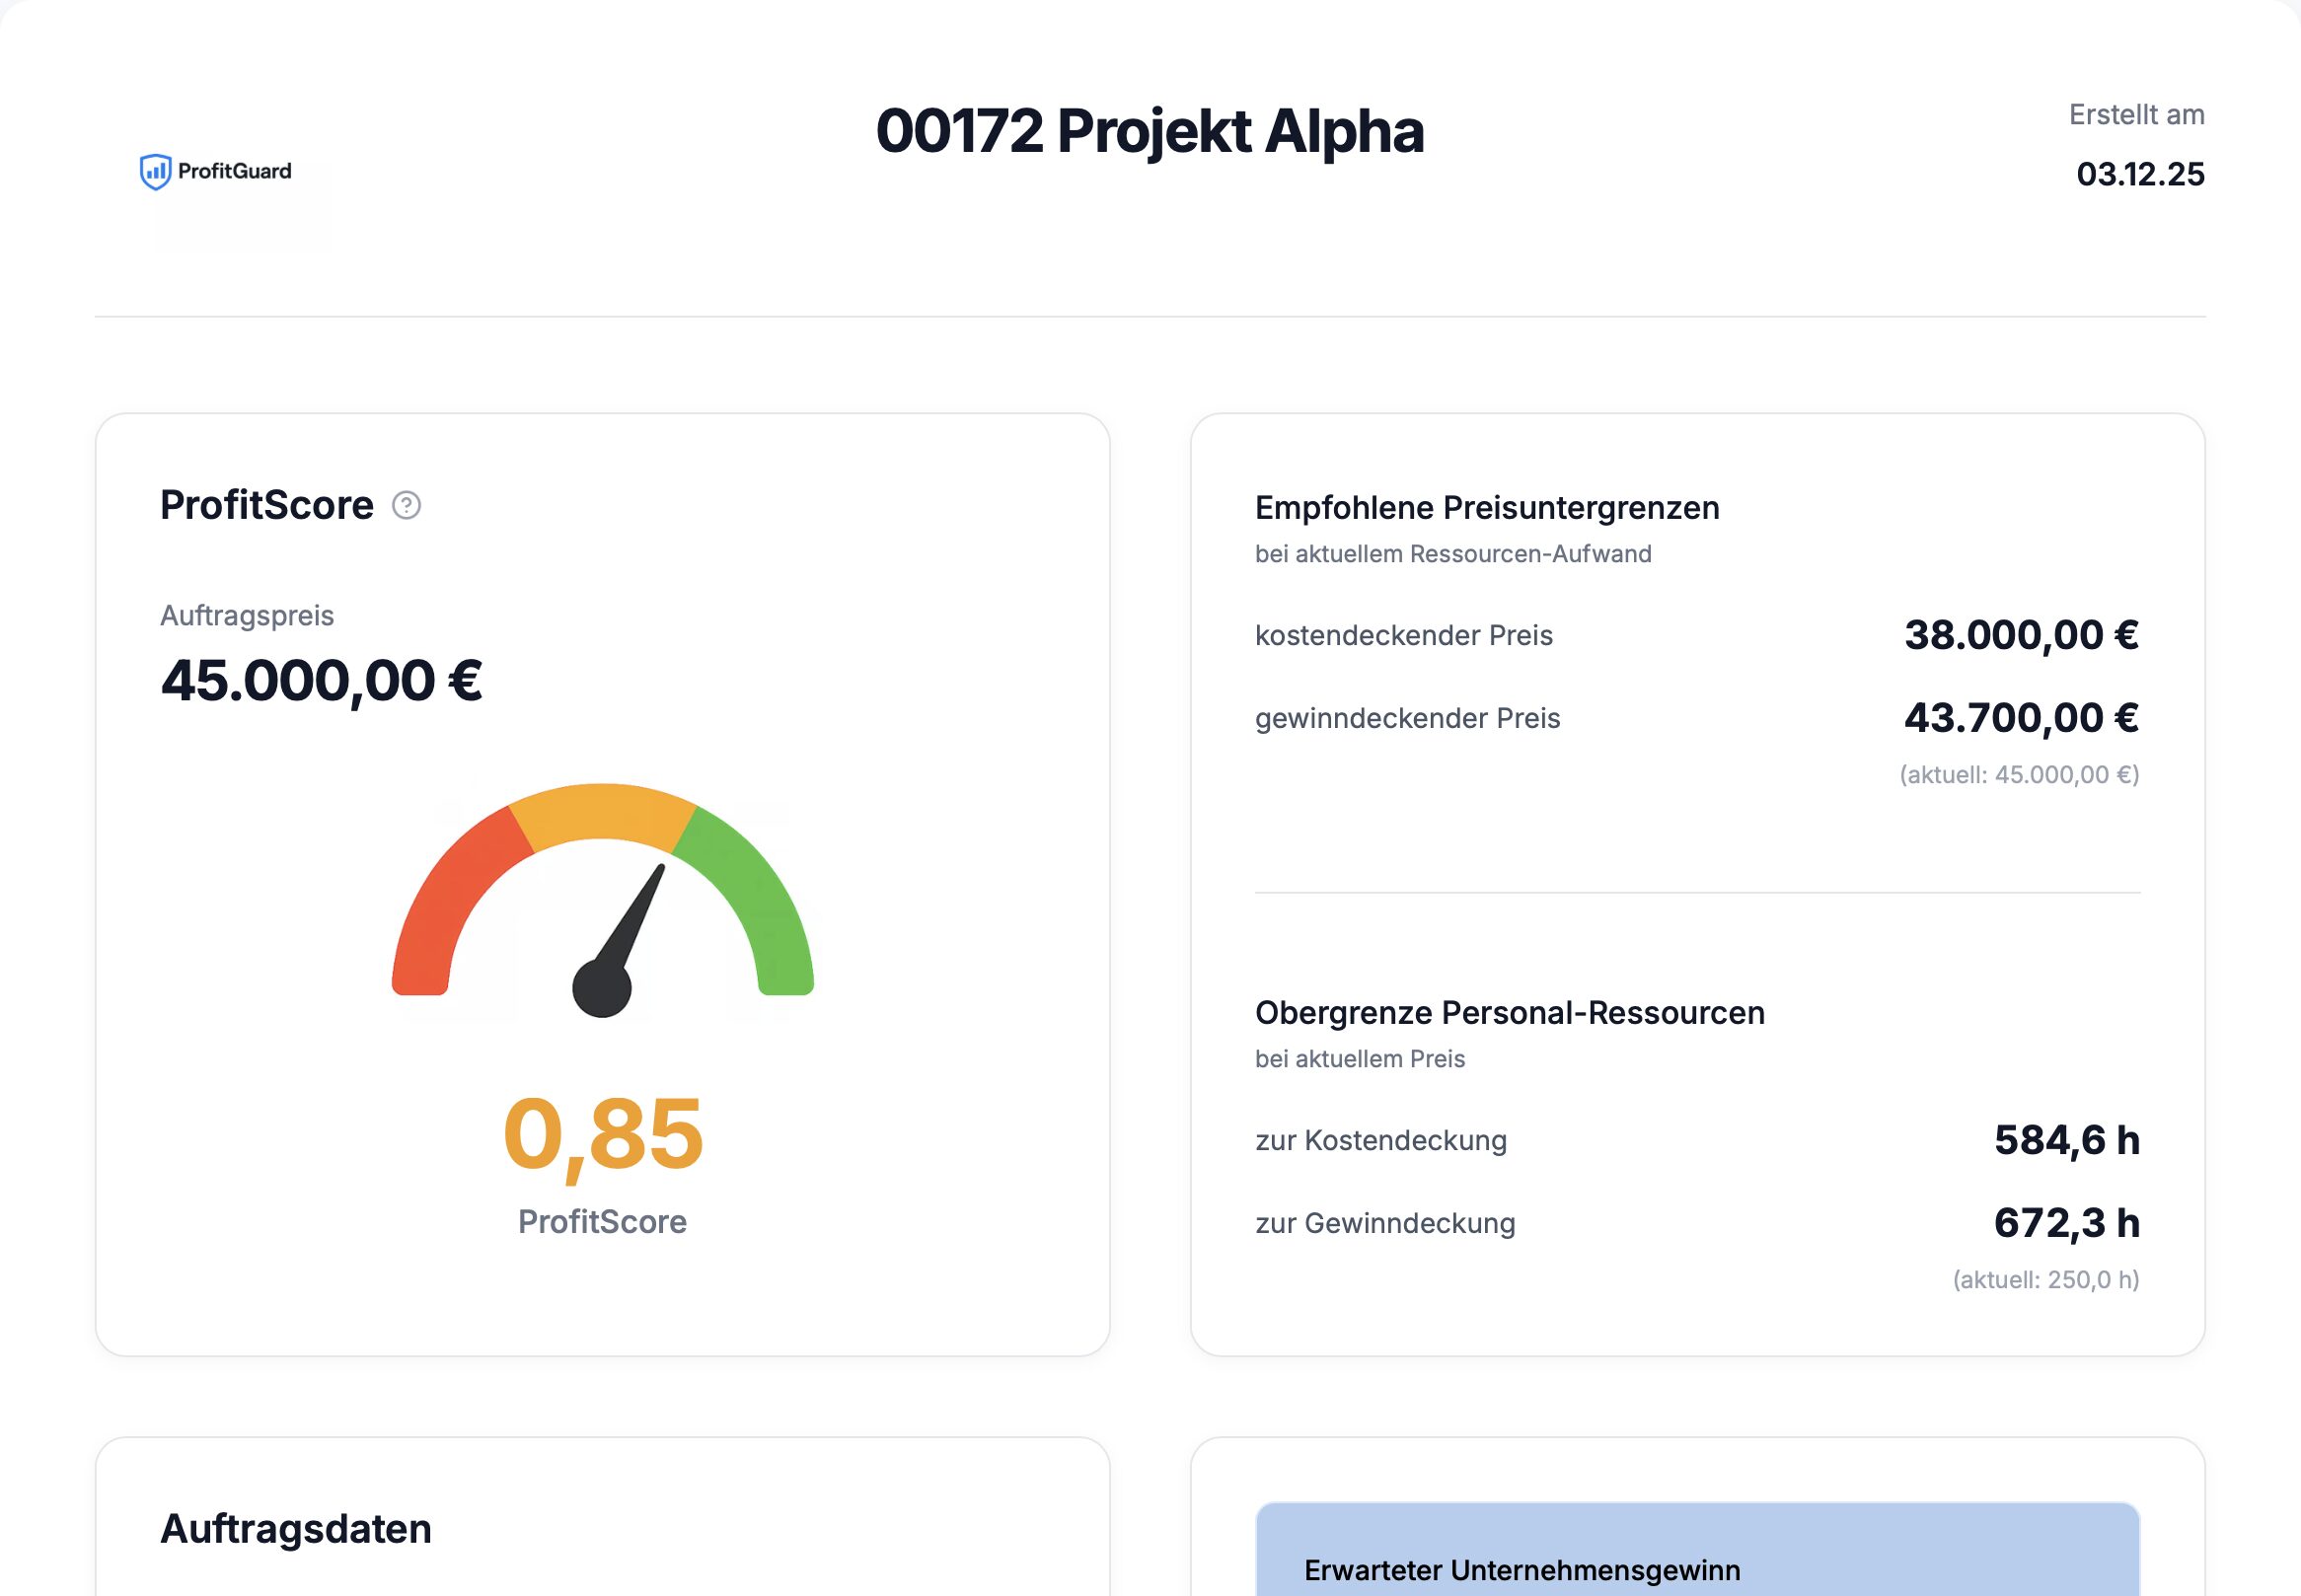Click the kostendeckender Preis value 38.000,00 €
The width and height of the screenshot is (2301, 1596).
pos(2021,635)
